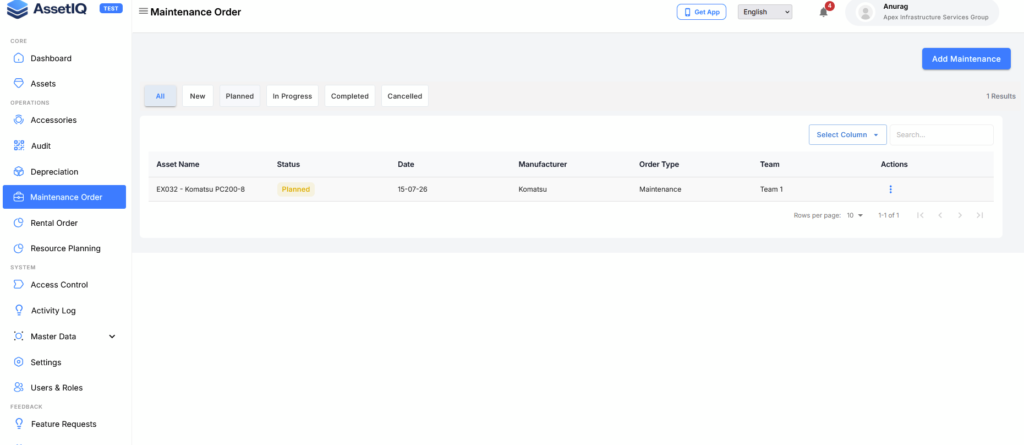Select the In Progress tab

[292, 96]
